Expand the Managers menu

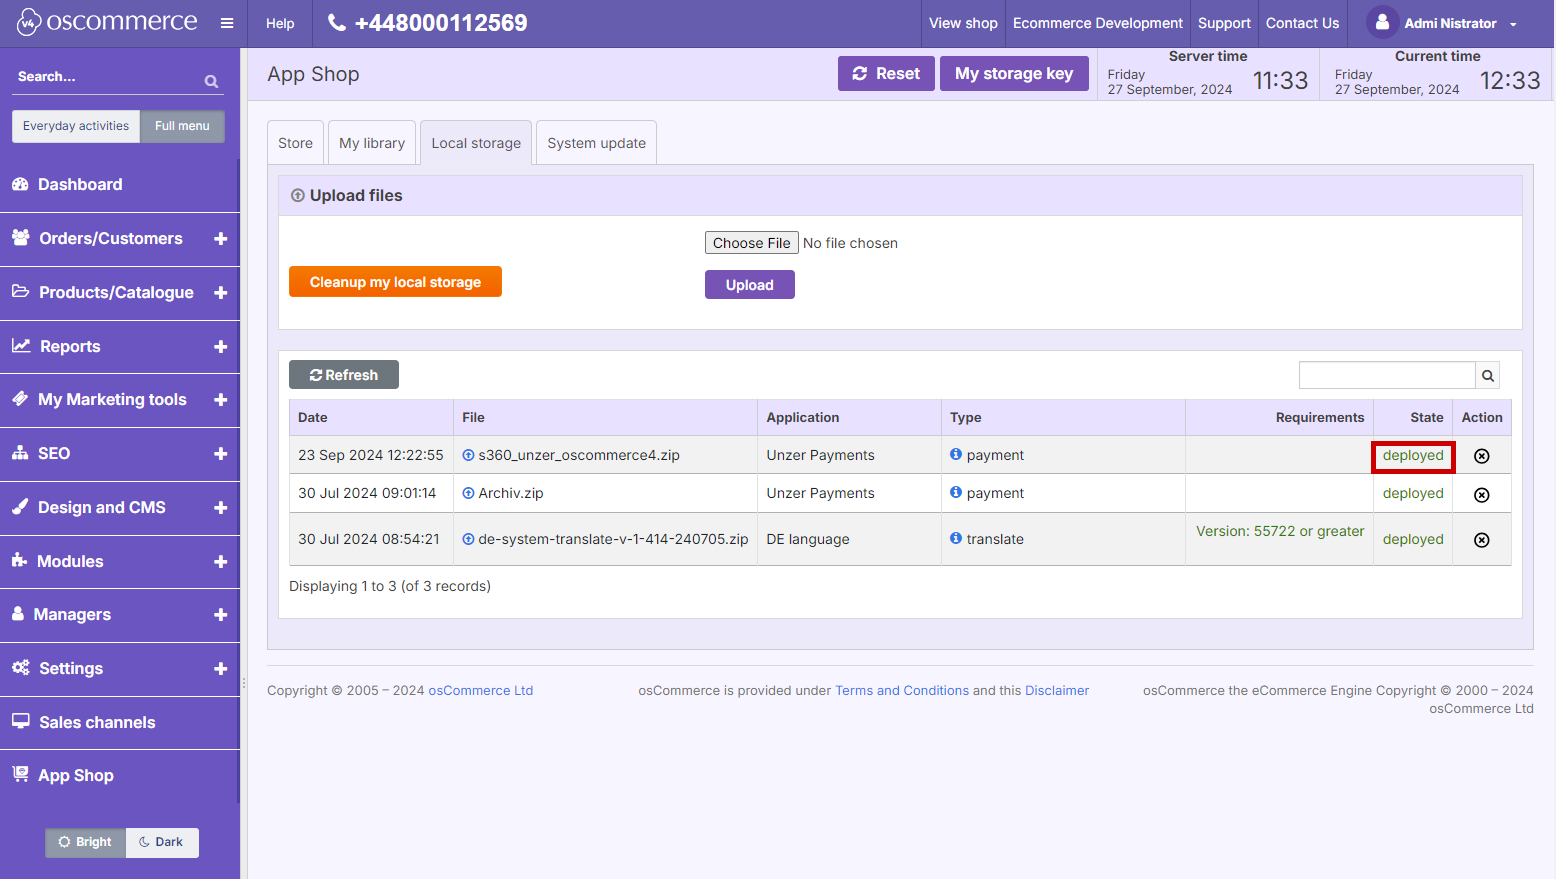pyautogui.click(x=221, y=615)
